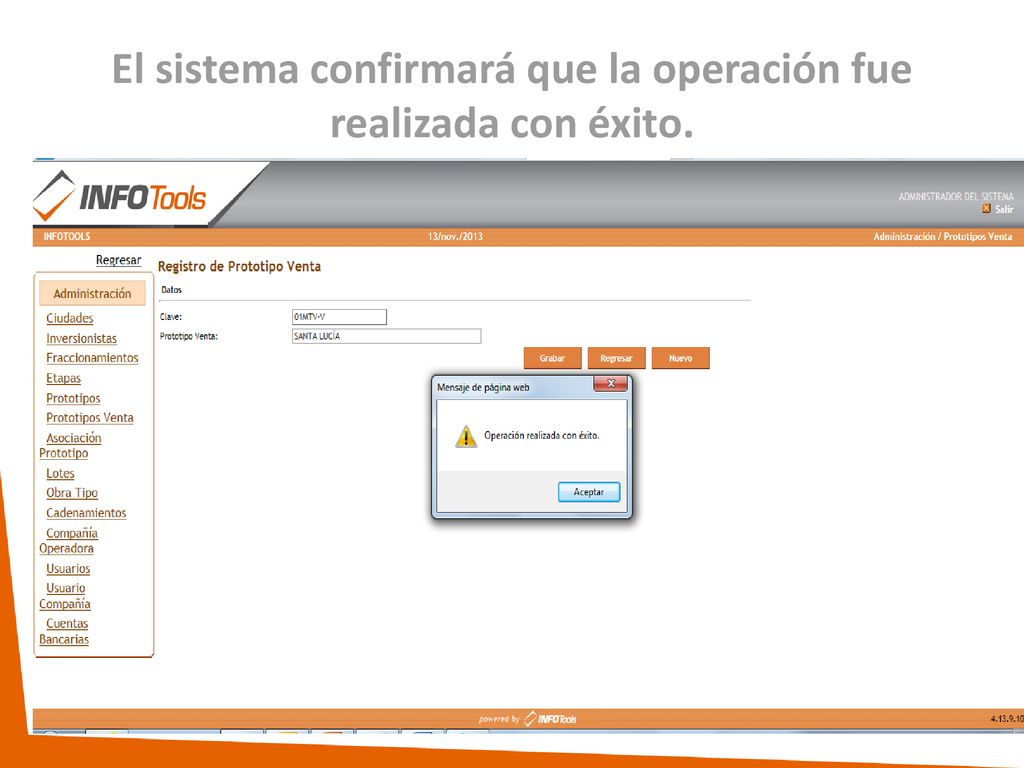Viewport: 1024px width, 768px height.
Task: Click the Aceptar button in the dialog
Action: tap(588, 492)
